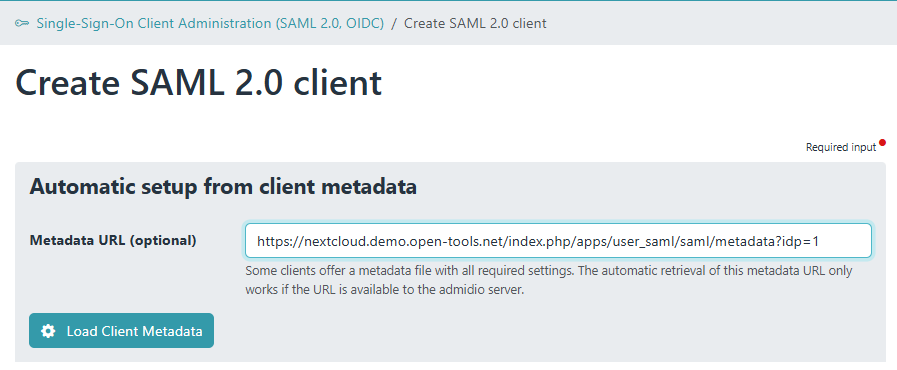Click the help text about metadata file settings
Viewport: 897px width, 370px height.
click(x=549, y=280)
